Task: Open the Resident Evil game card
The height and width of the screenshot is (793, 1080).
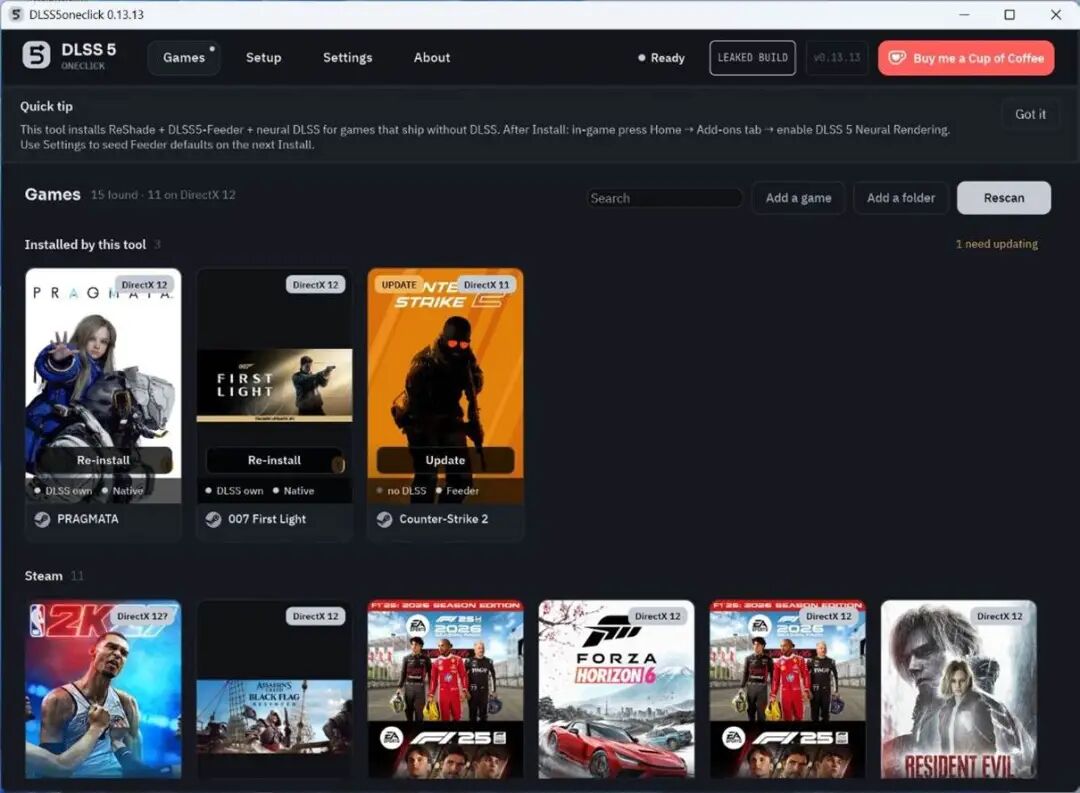Action: point(959,689)
